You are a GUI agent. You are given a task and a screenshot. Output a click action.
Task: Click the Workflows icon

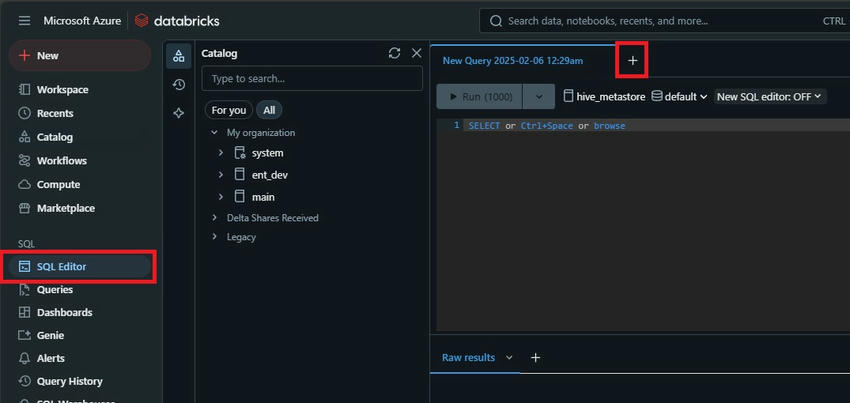tap(24, 161)
